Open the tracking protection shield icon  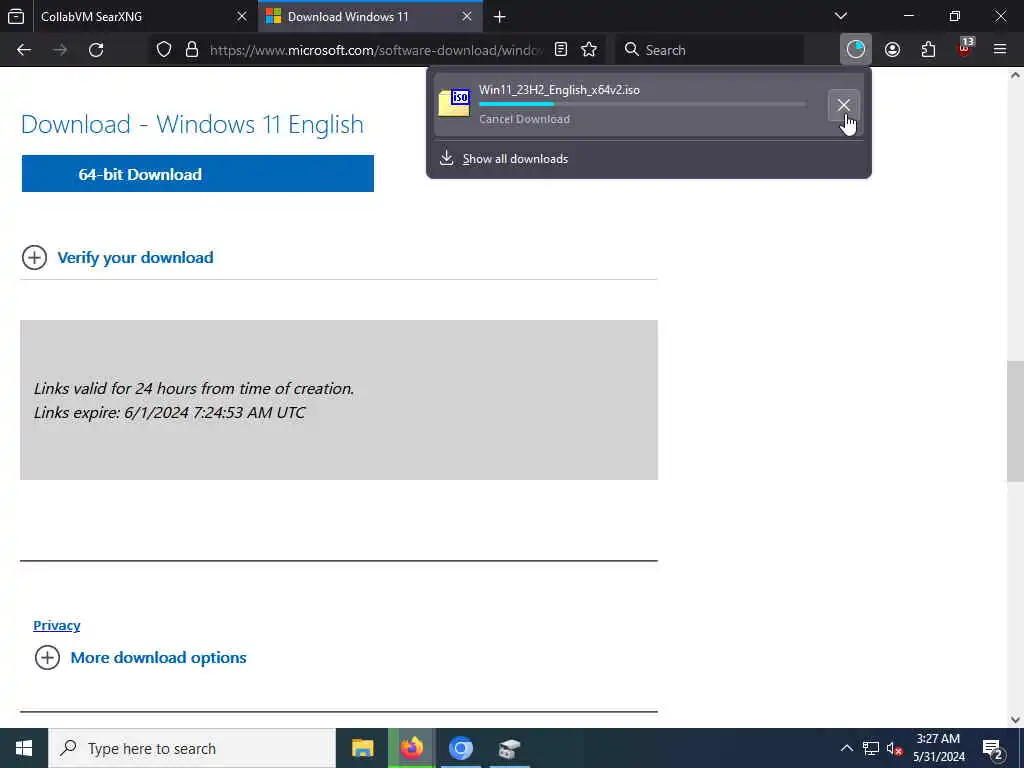pos(164,50)
